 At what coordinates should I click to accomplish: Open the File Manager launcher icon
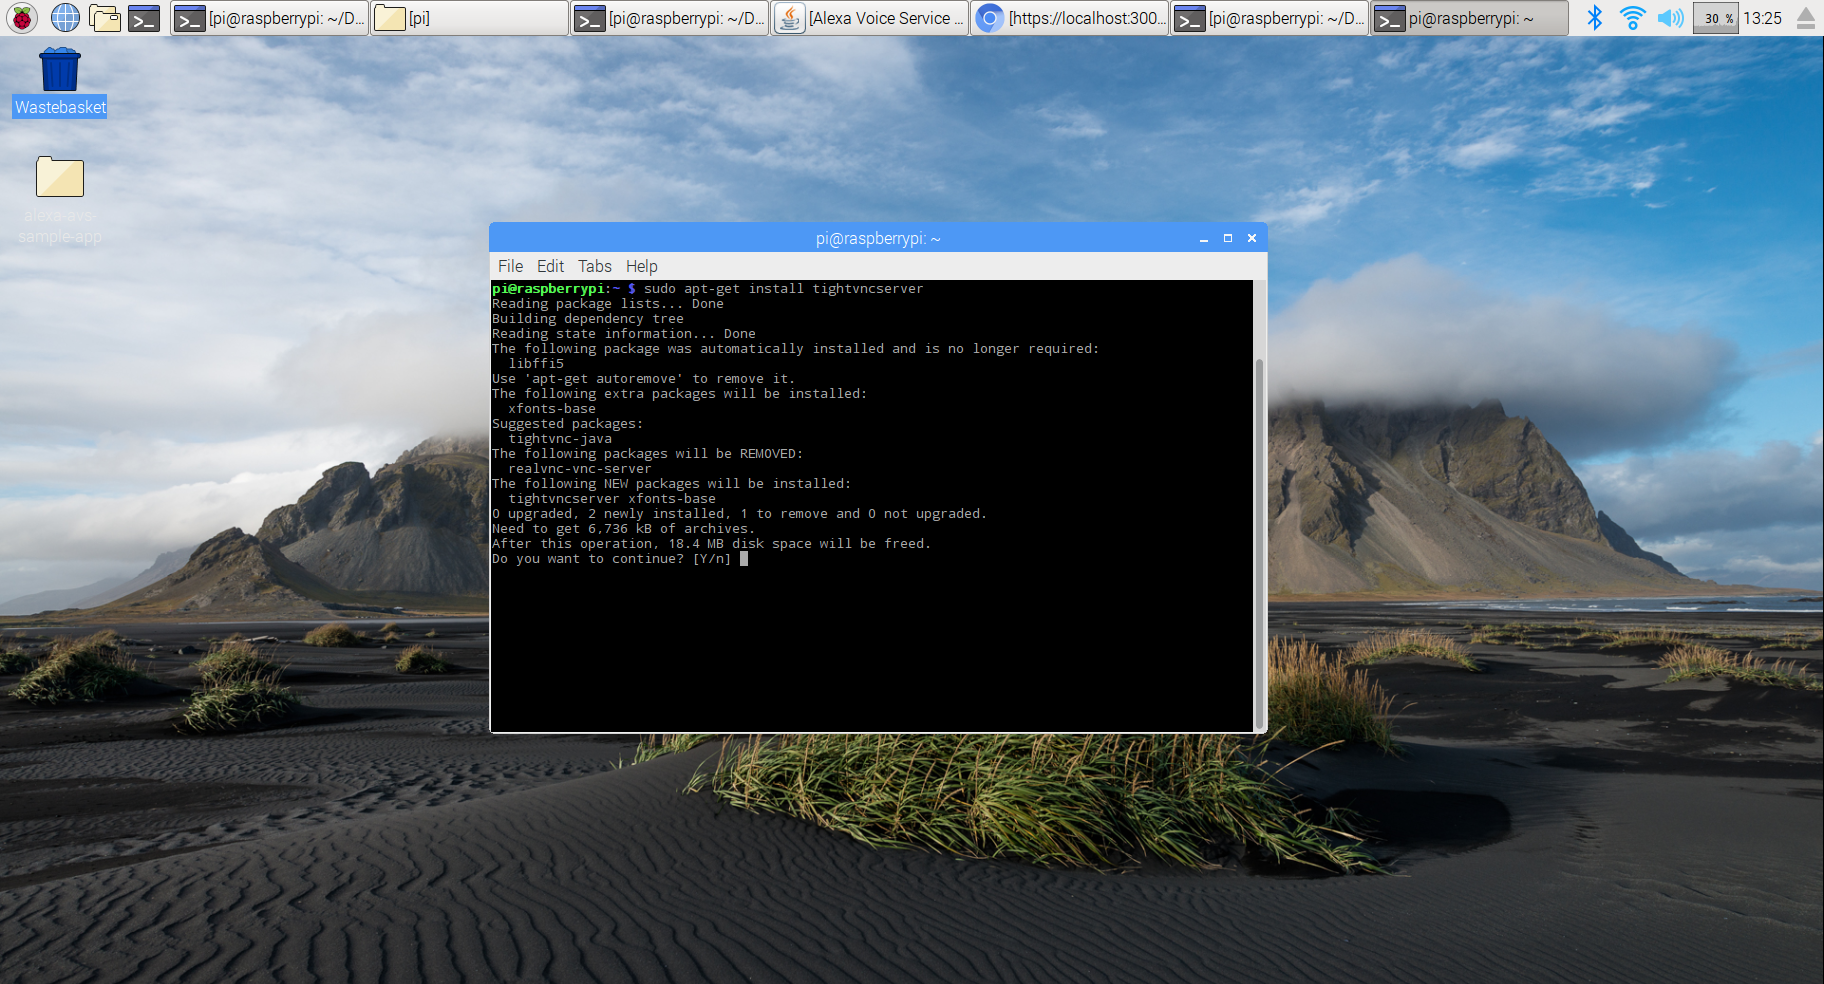pyautogui.click(x=105, y=17)
